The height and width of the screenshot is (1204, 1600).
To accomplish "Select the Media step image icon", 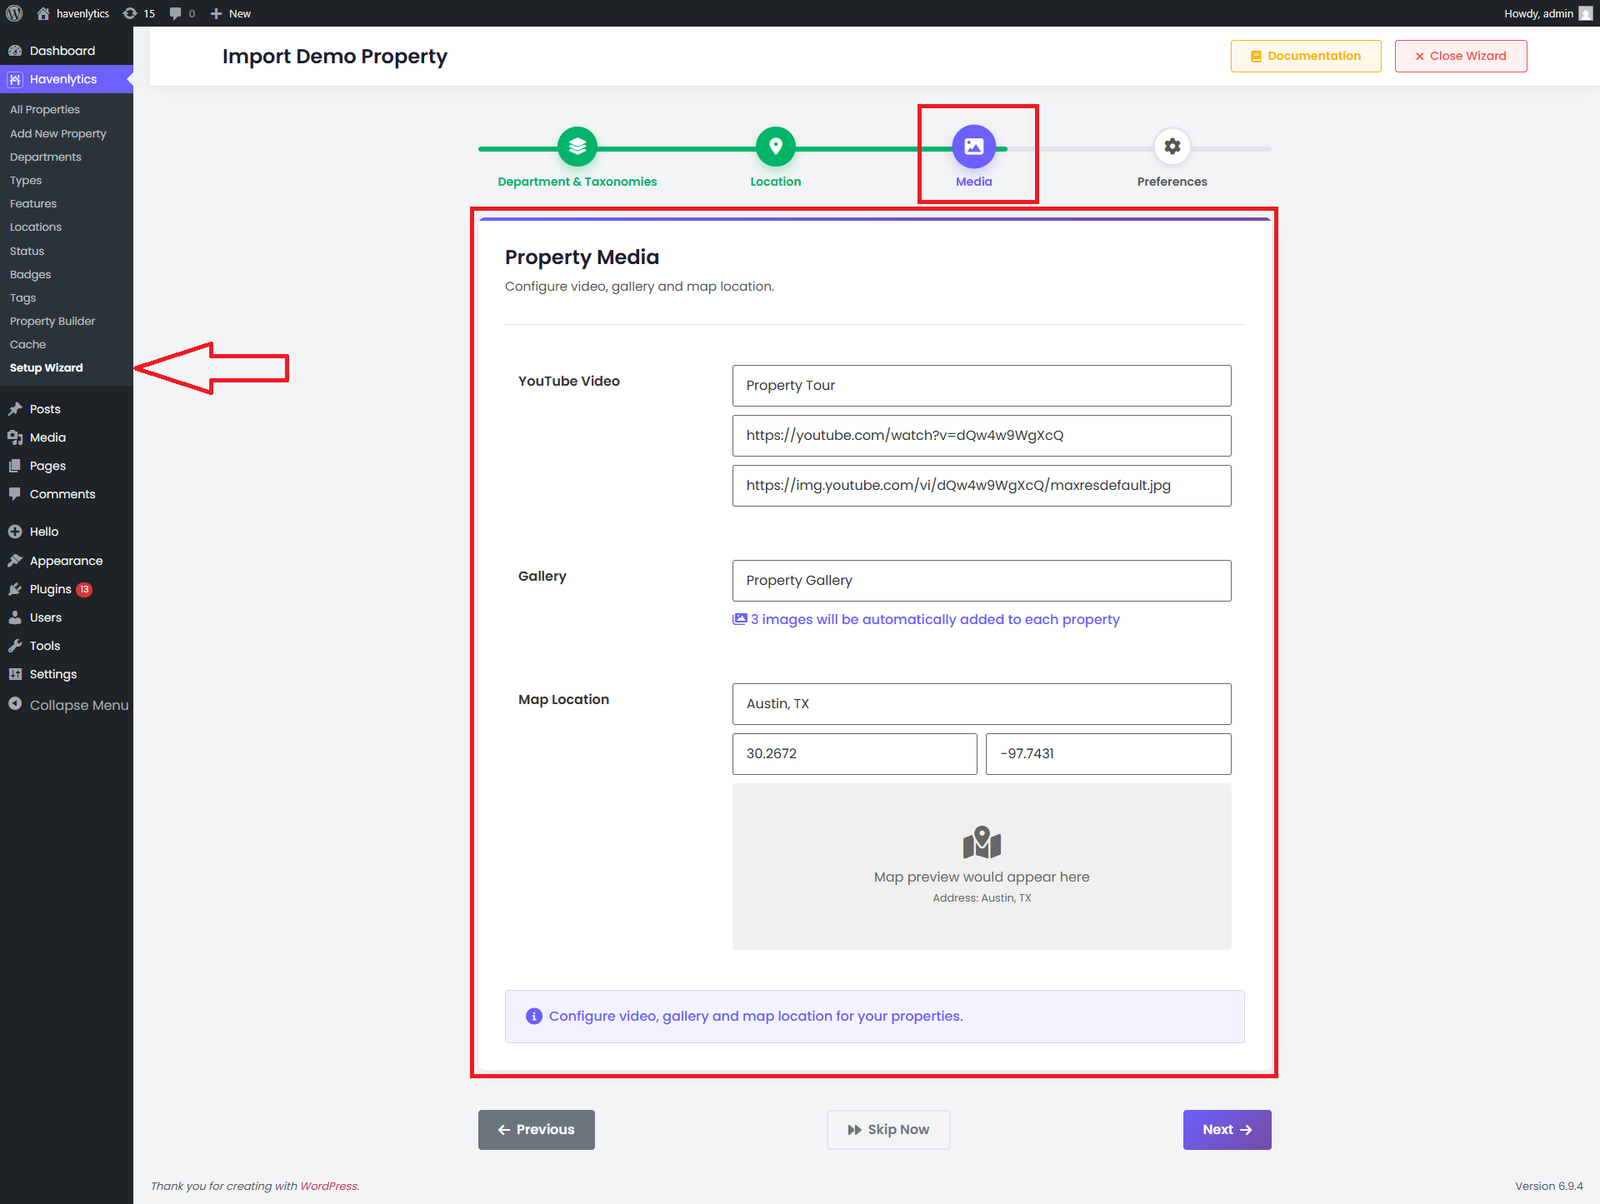I will pyautogui.click(x=973, y=147).
